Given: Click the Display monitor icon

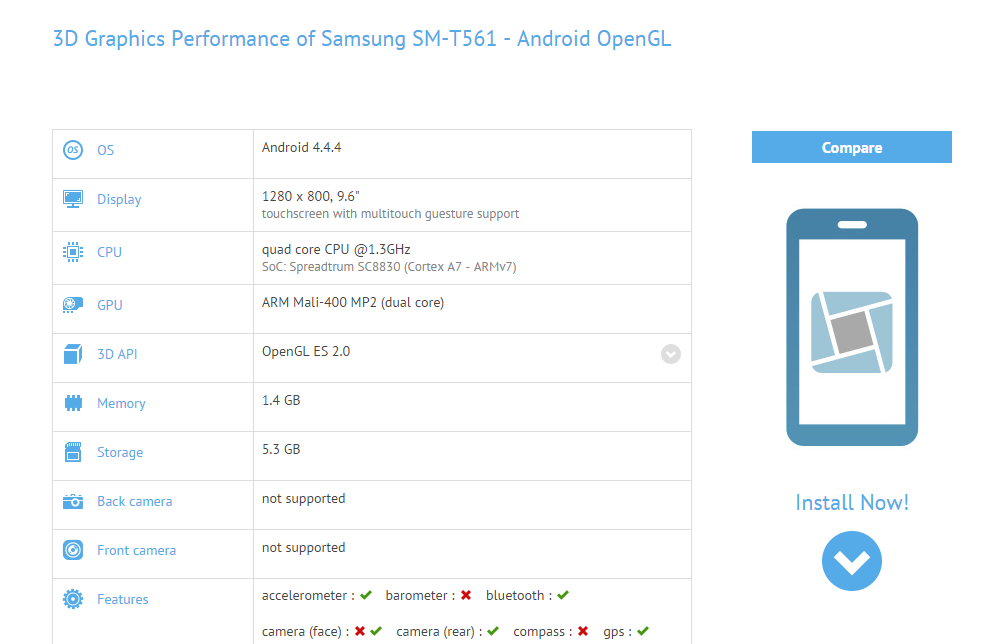Looking at the screenshot, I should (73, 199).
